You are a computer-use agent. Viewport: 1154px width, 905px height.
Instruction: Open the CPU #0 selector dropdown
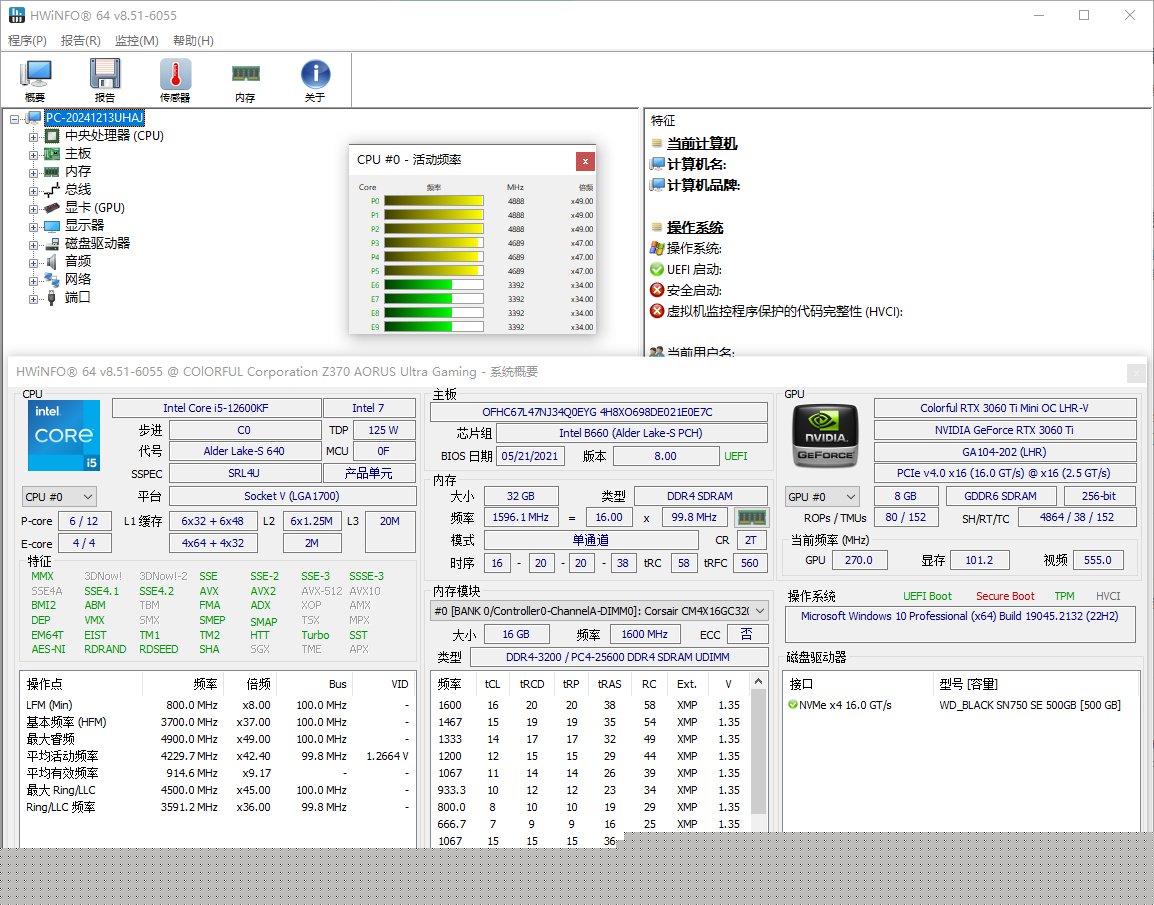coord(59,497)
